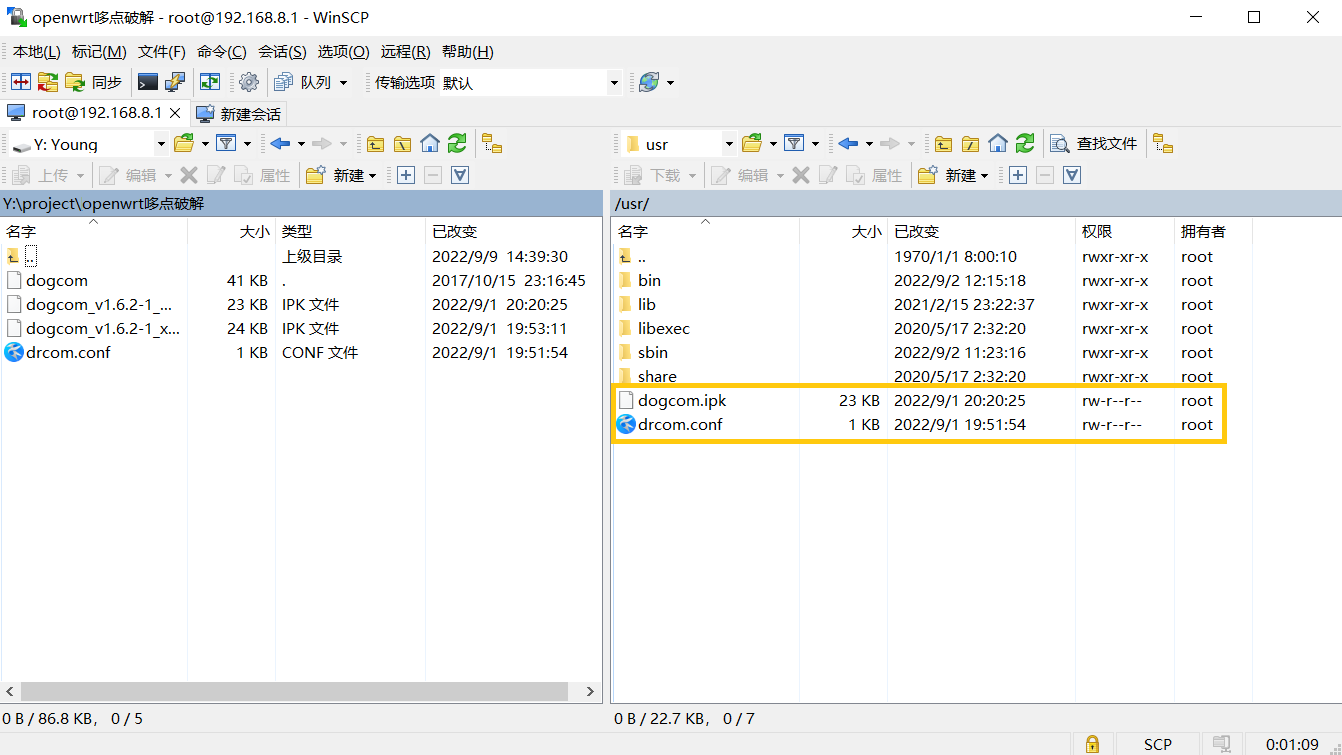The width and height of the screenshot is (1342, 755).
Task: Open the terminal console icon
Action: tap(148, 82)
